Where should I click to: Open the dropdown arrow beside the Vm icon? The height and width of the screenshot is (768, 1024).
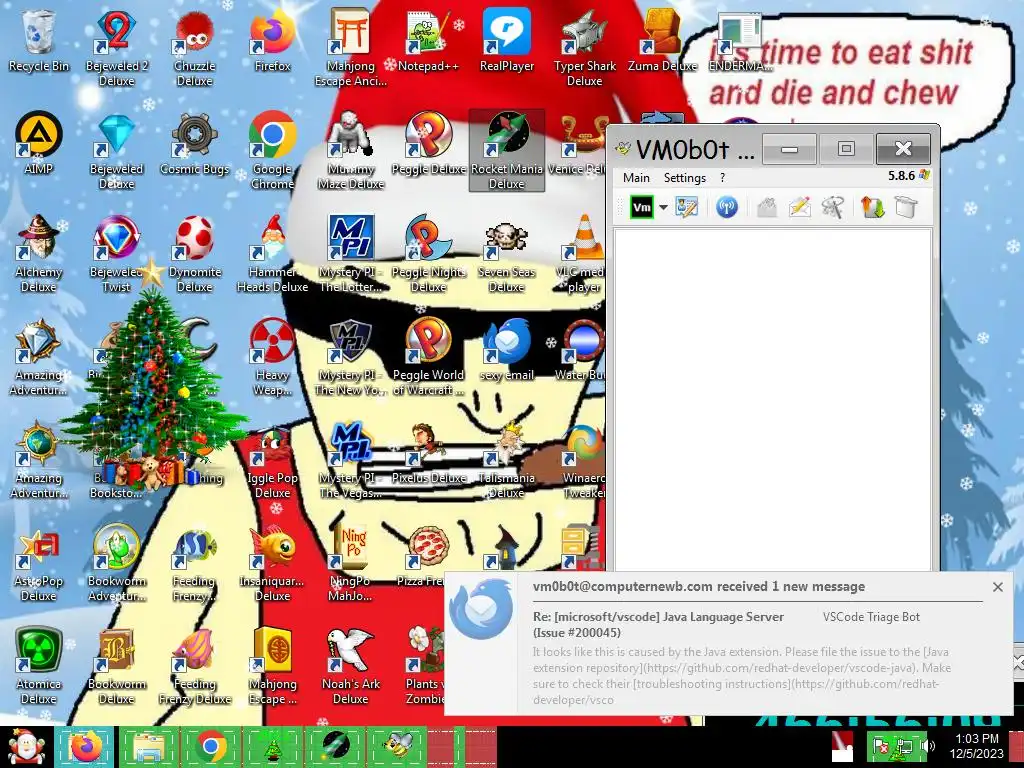pyautogui.click(x=663, y=208)
